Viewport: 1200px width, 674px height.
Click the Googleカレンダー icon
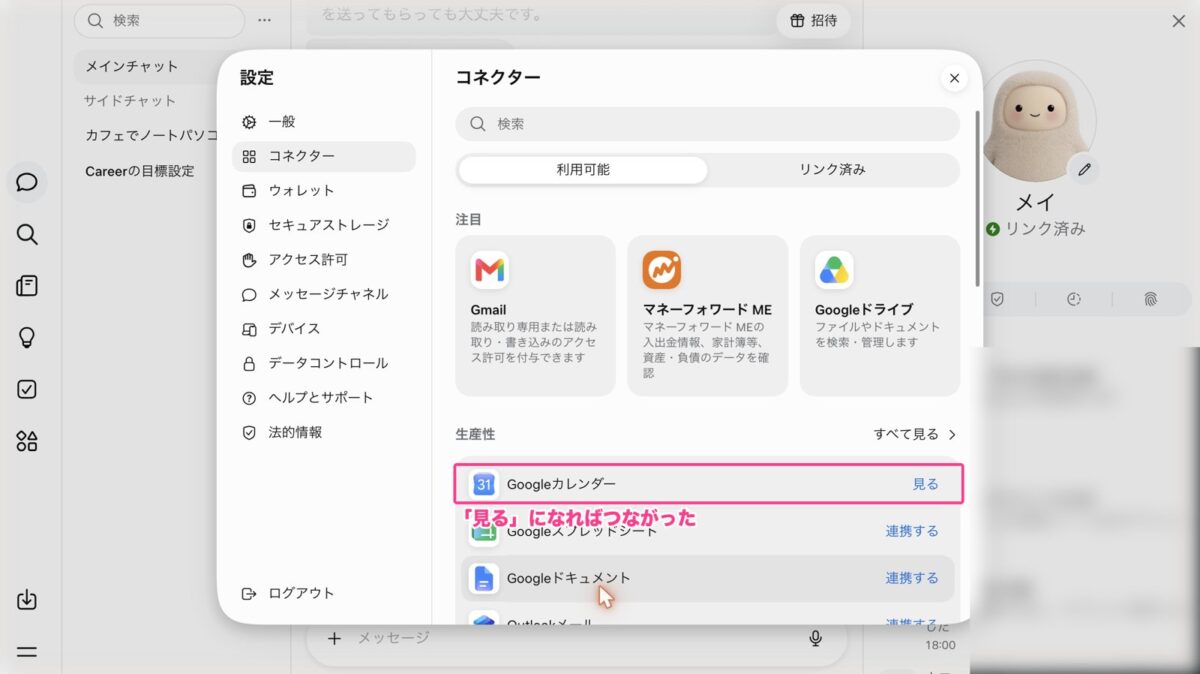click(484, 484)
